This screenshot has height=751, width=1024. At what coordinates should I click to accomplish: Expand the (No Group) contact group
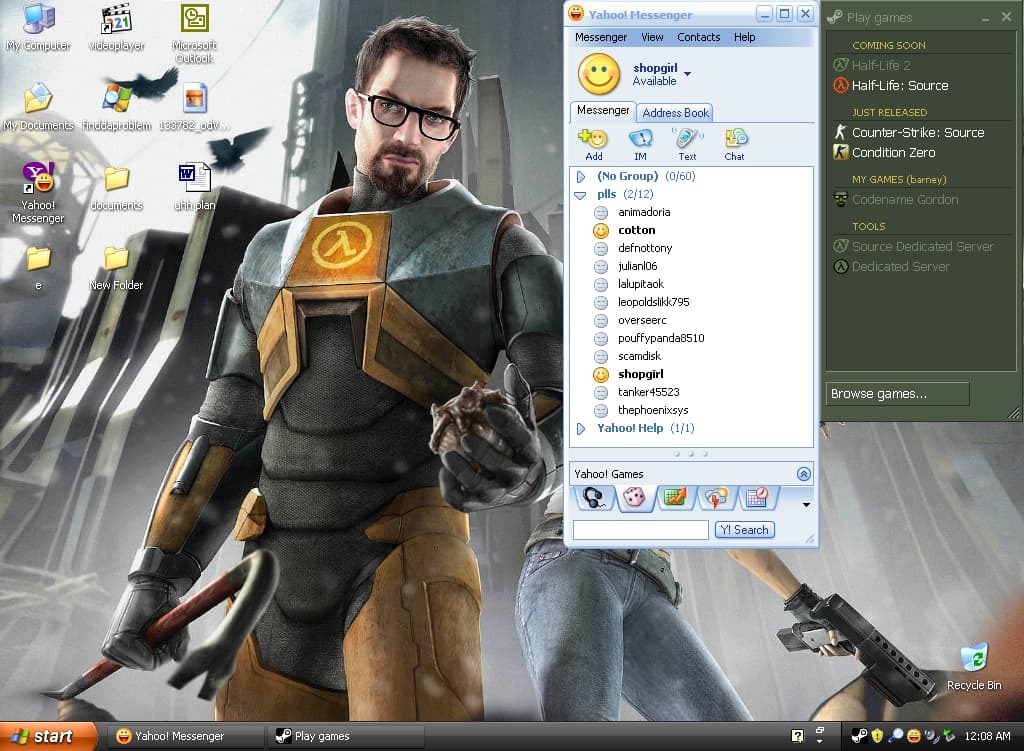[581, 176]
